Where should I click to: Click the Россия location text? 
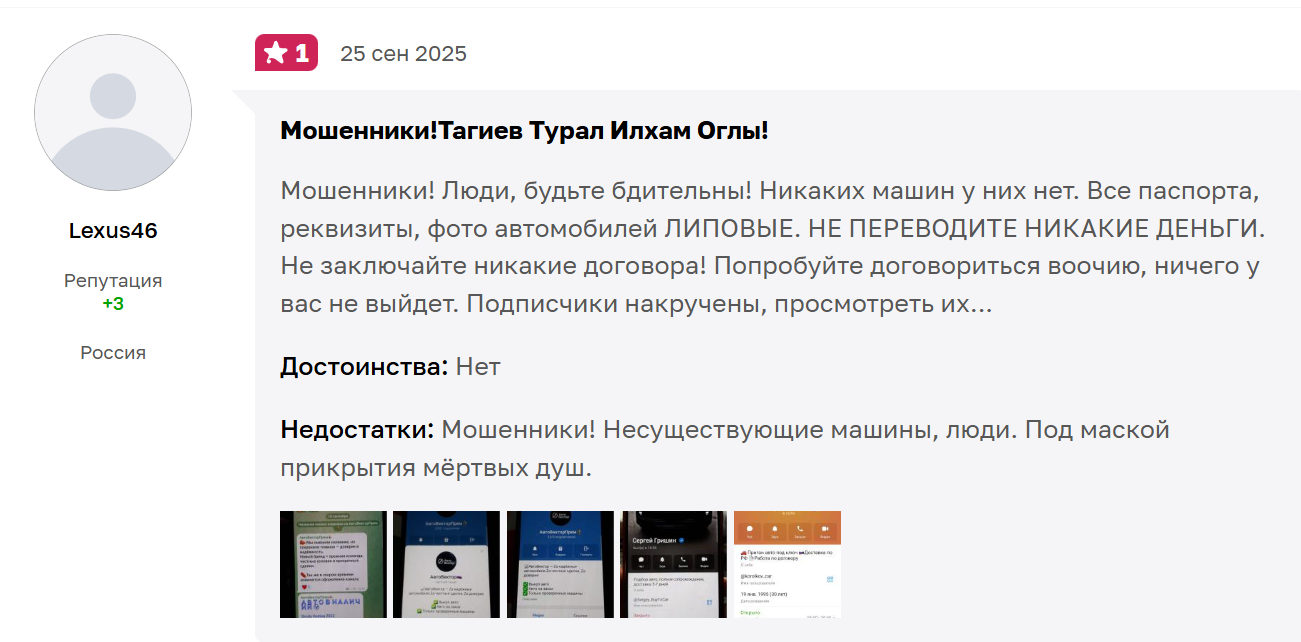coord(113,353)
